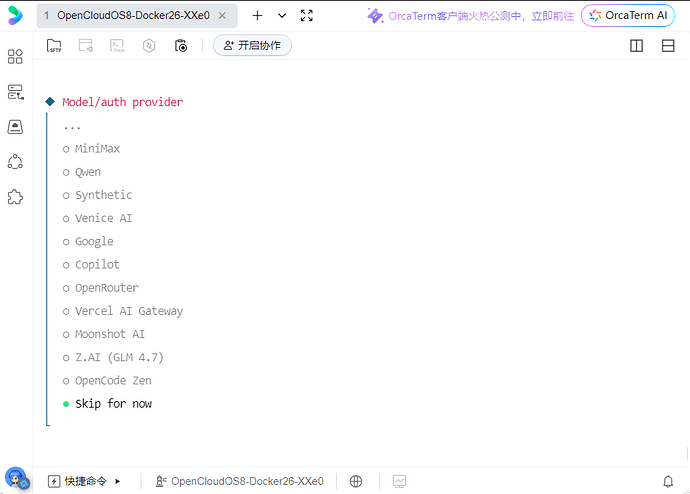This screenshot has width=690, height=494.
Task: Select the Synthetic provider option
Action: coord(97,195)
